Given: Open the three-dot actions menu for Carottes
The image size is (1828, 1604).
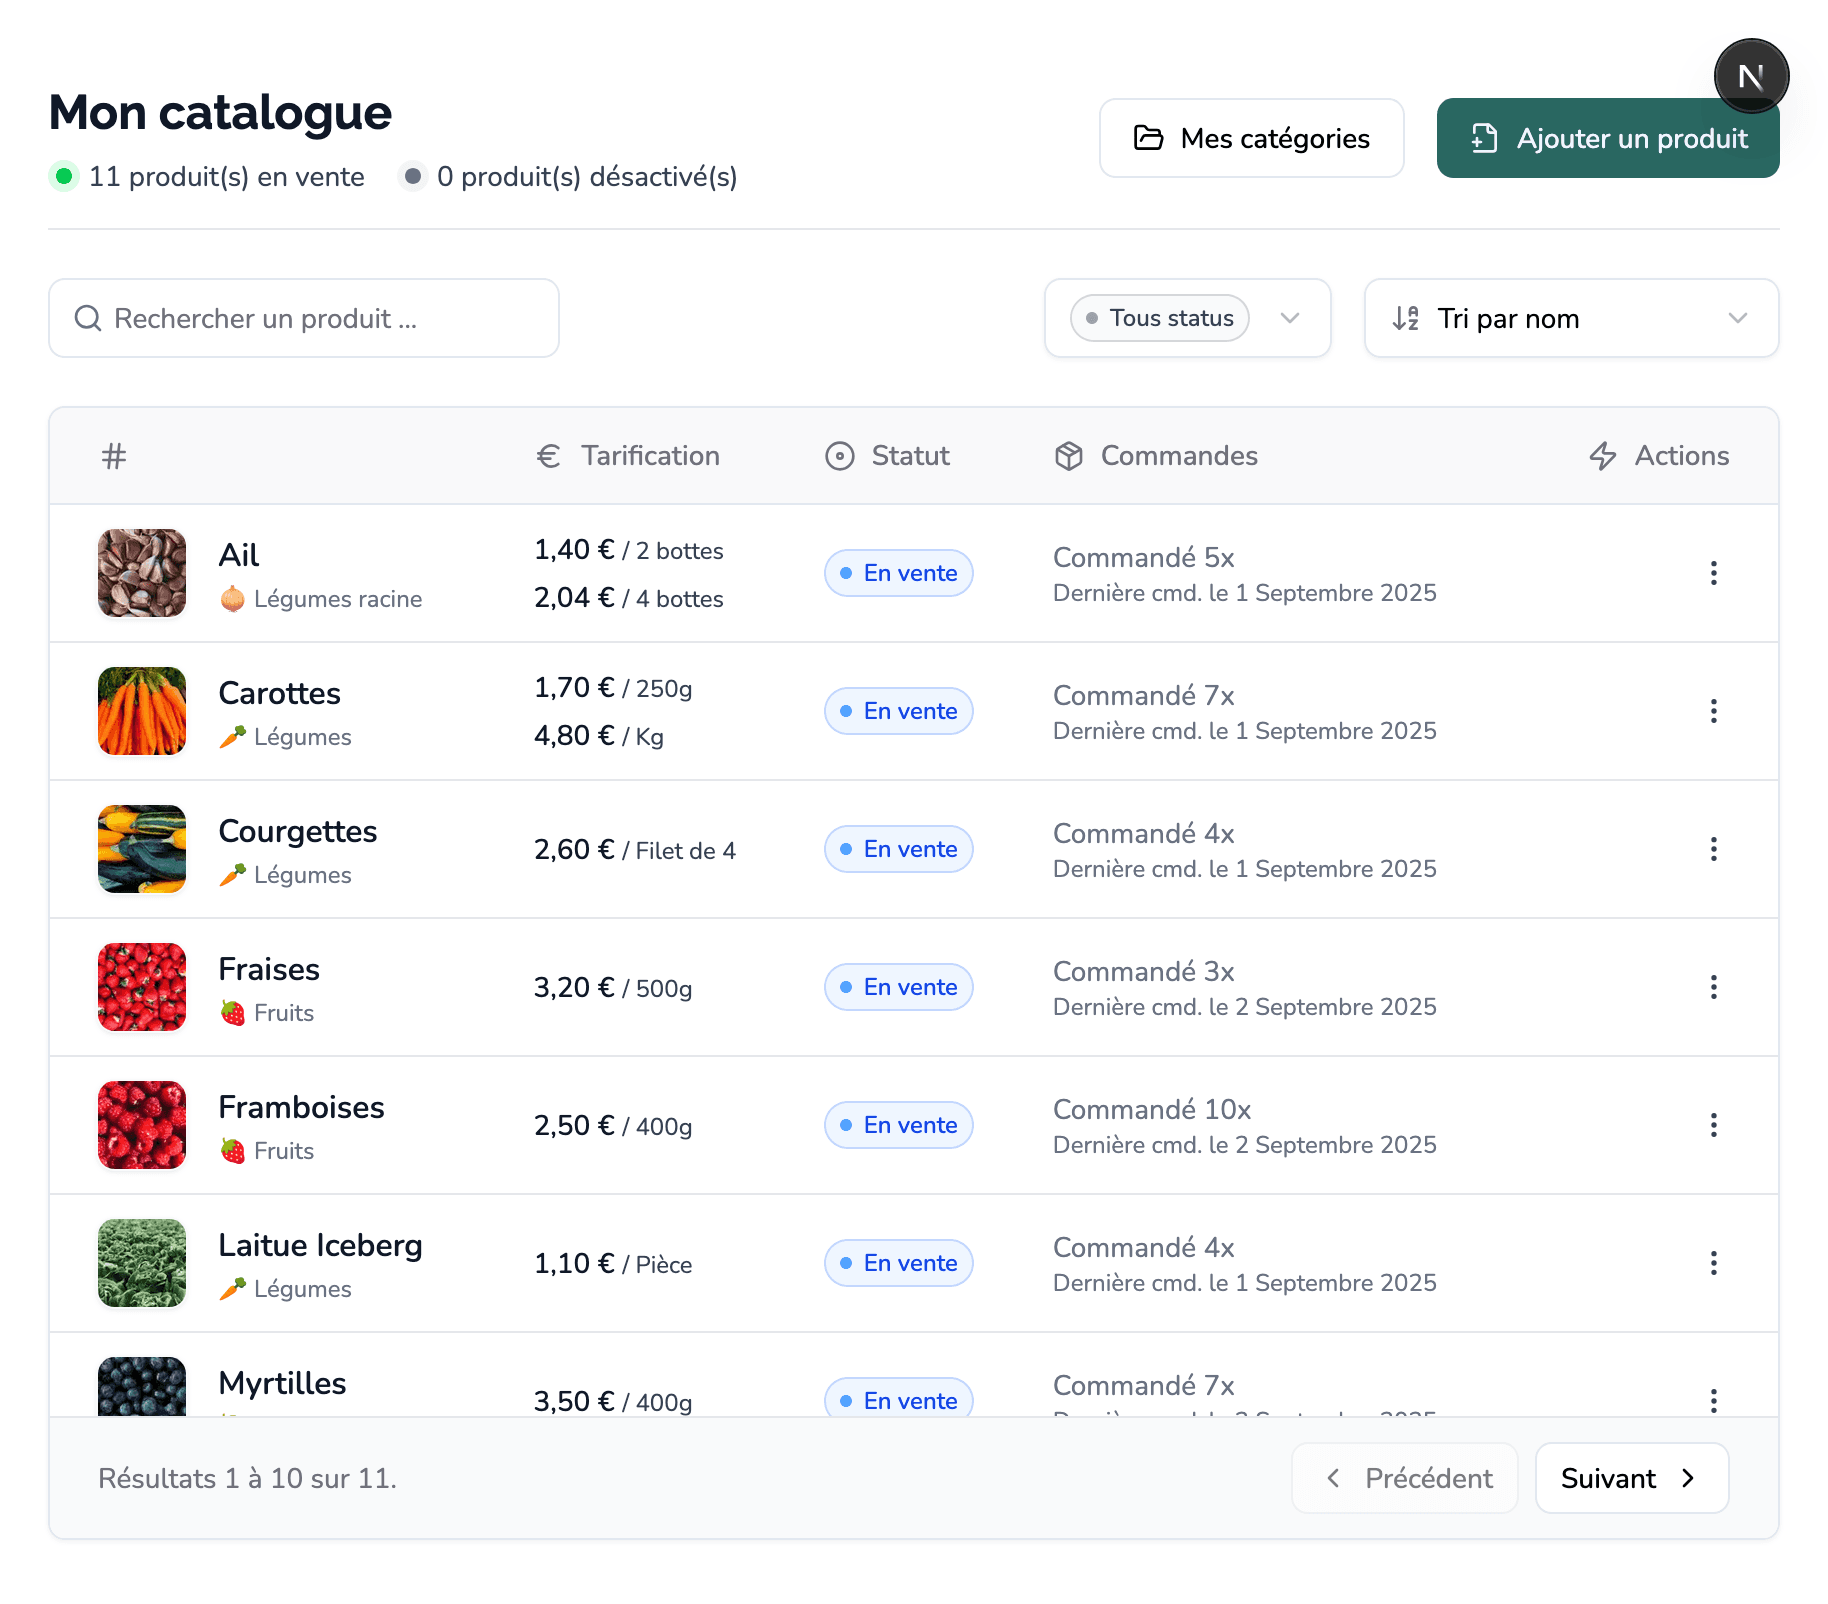Looking at the screenshot, I should 1713,711.
